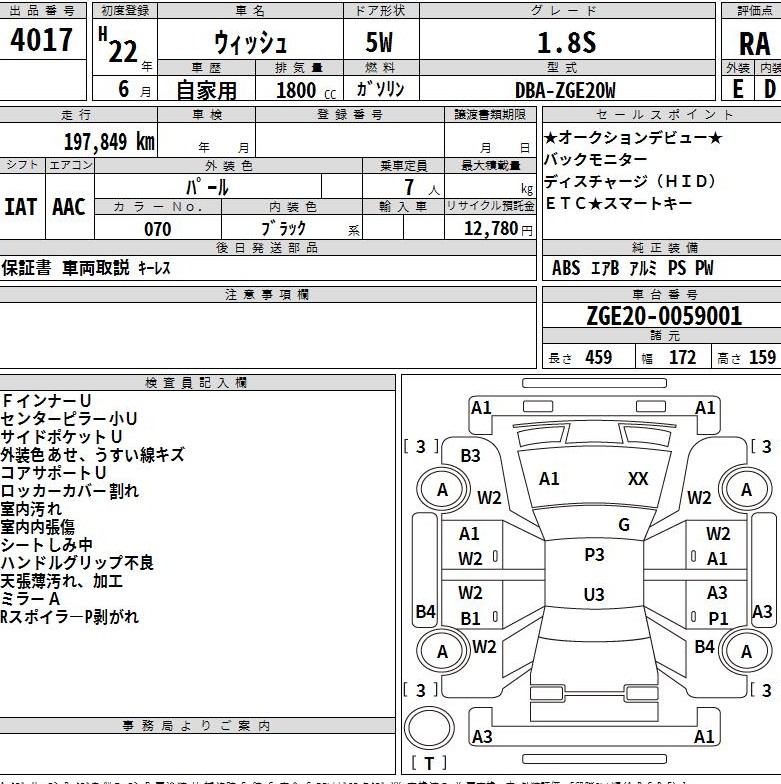Select the interior color ブラック
This screenshot has width=781, height=784.
pos(284,228)
